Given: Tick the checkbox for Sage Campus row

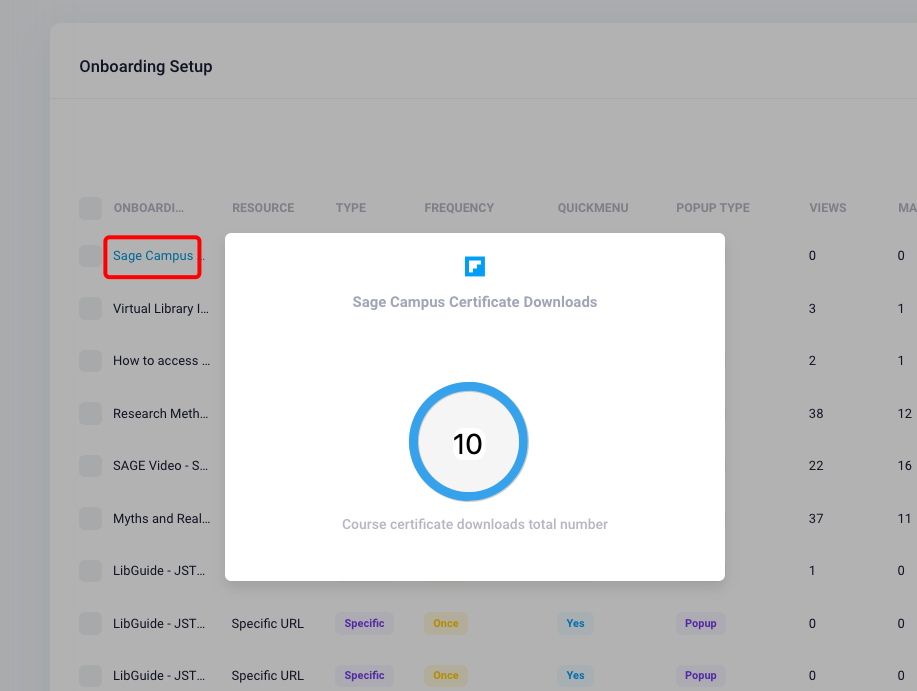Looking at the screenshot, I should point(91,256).
